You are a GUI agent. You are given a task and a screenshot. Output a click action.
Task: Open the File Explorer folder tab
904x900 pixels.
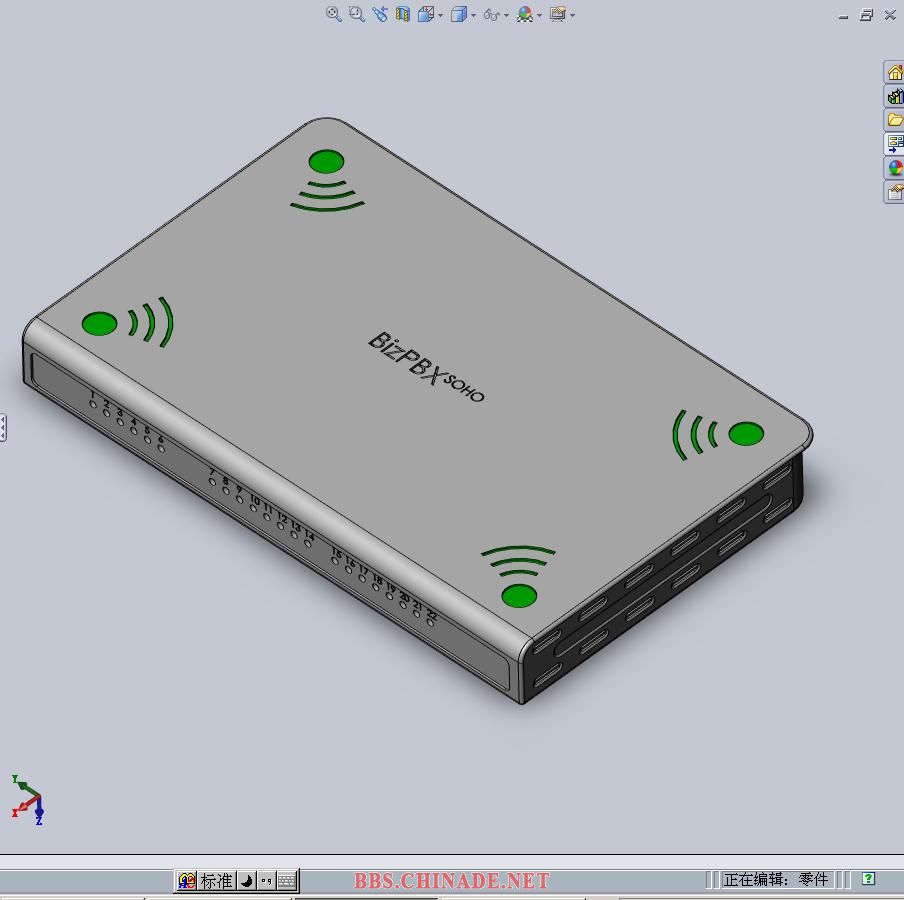pyautogui.click(x=894, y=120)
